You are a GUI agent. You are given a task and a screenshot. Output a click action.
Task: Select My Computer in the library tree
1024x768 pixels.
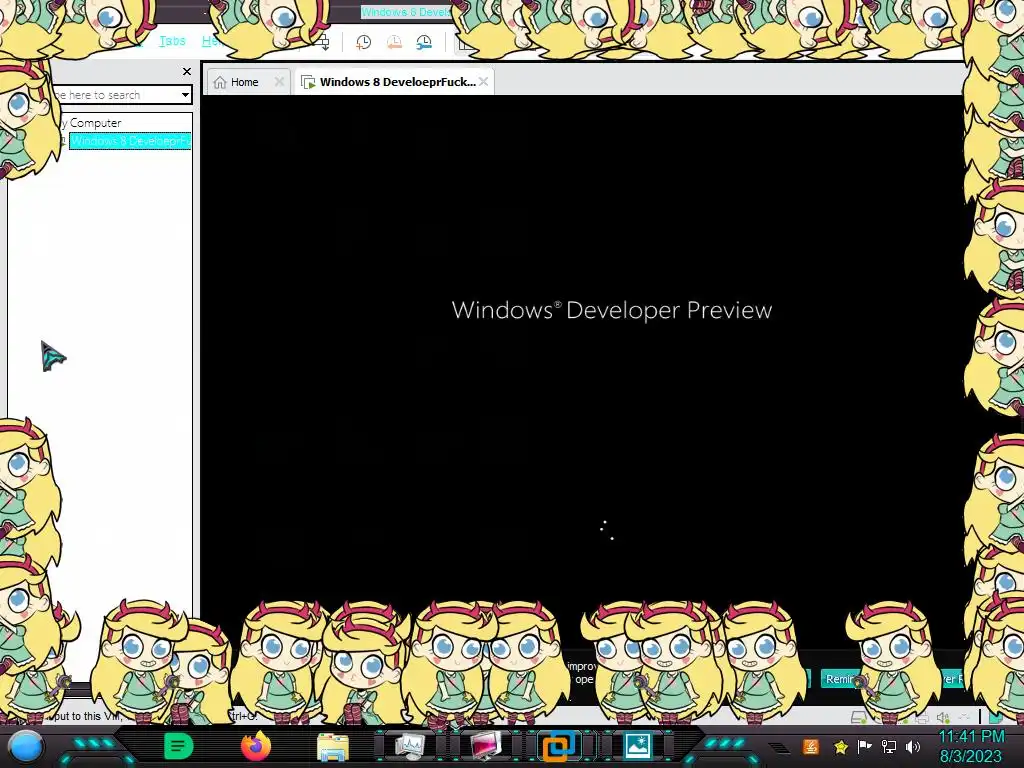[90, 123]
